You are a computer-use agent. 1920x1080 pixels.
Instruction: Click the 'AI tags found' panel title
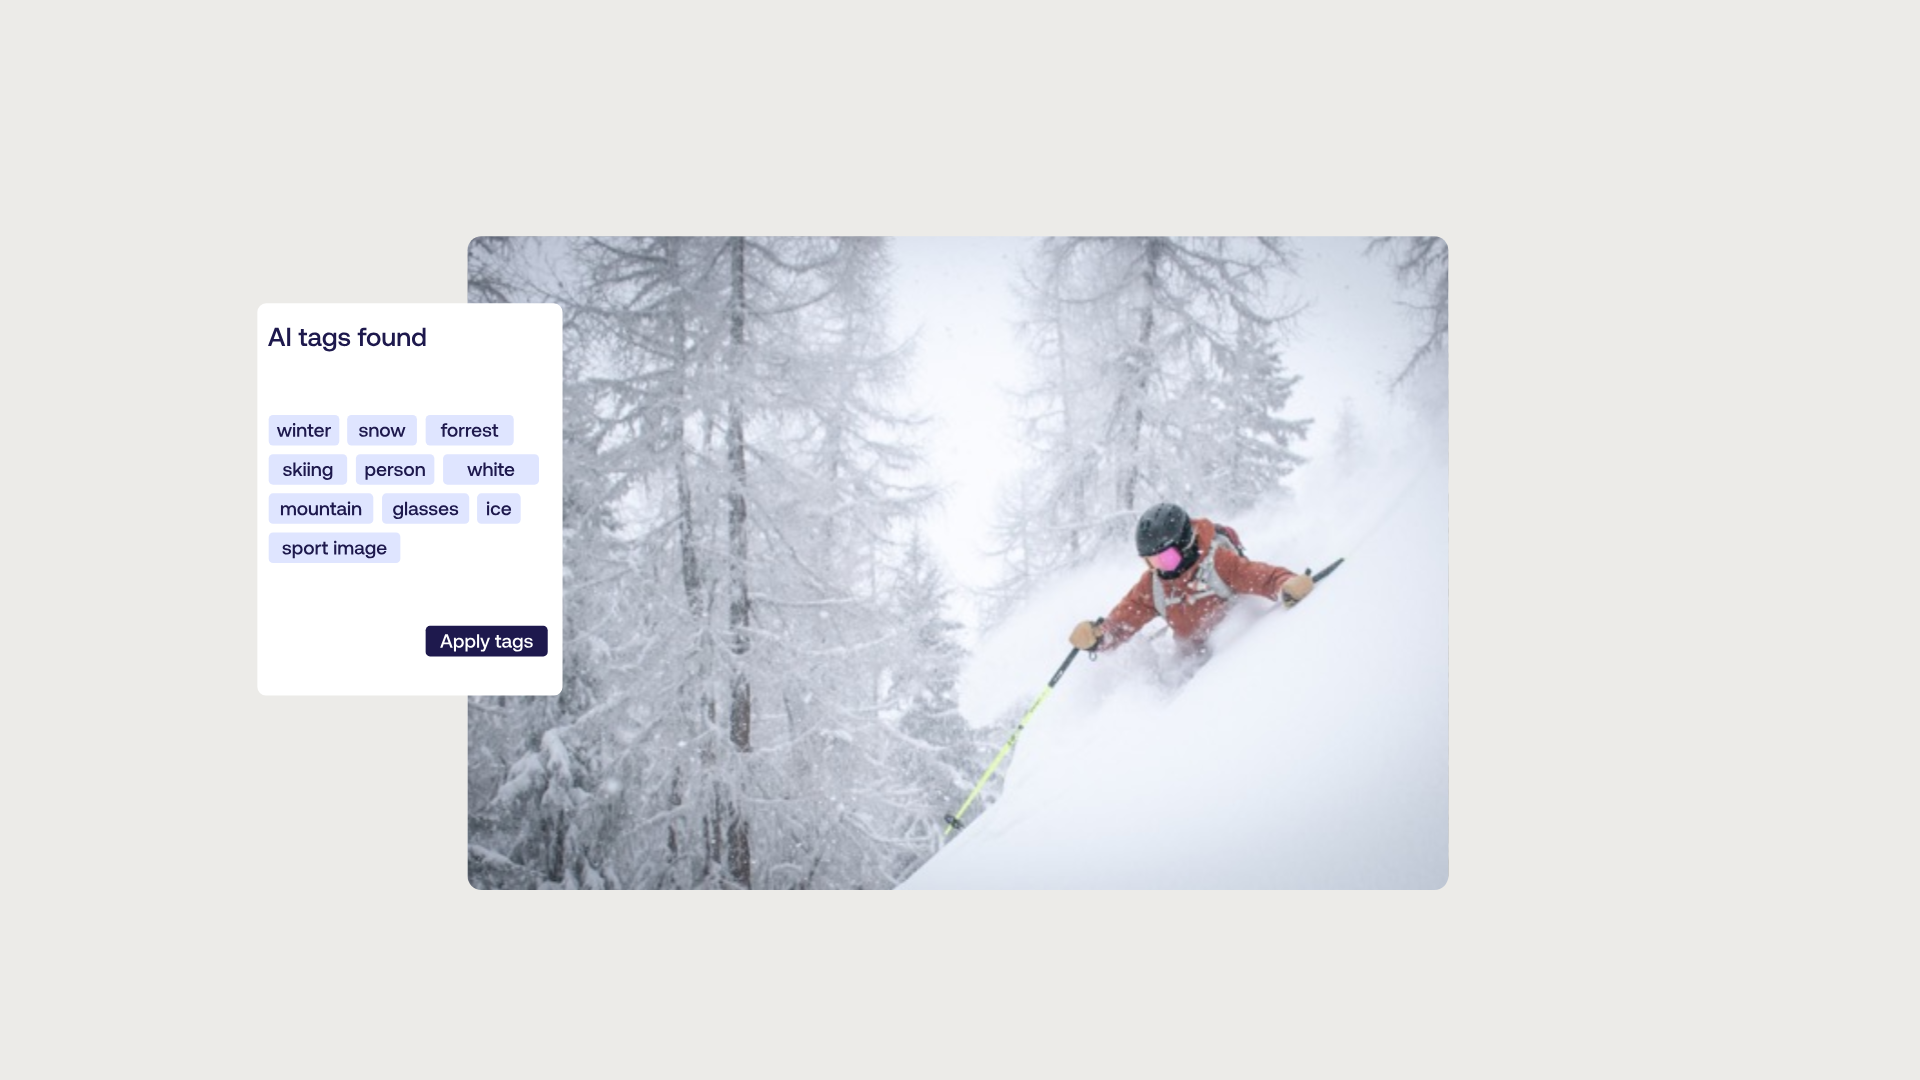click(x=347, y=336)
